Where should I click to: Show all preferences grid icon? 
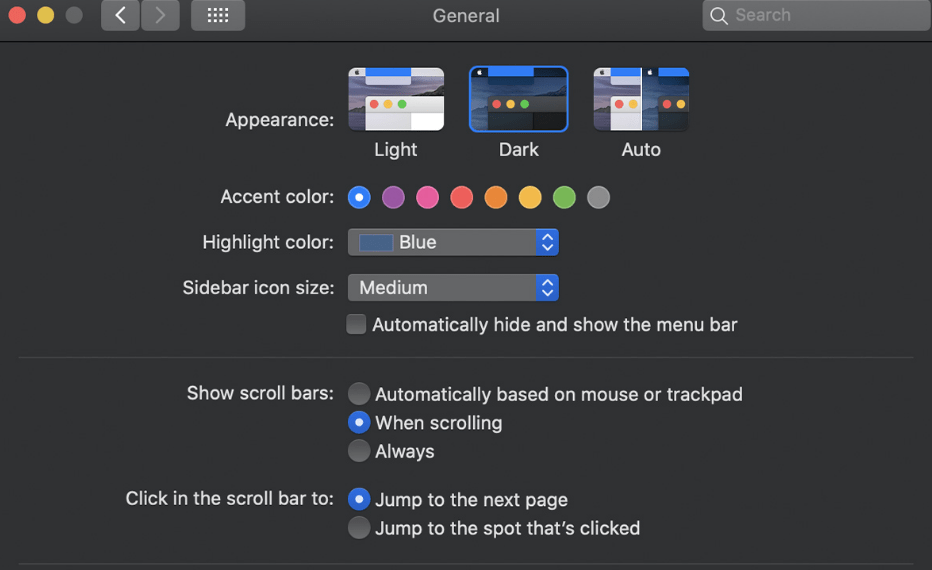coord(217,15)
